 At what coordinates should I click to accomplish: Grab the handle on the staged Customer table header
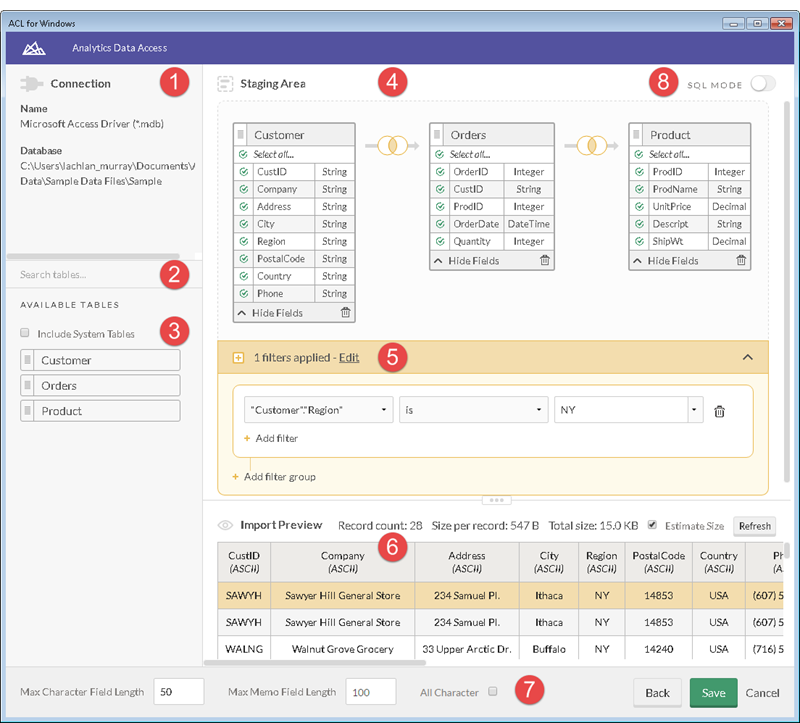(241, 135)
